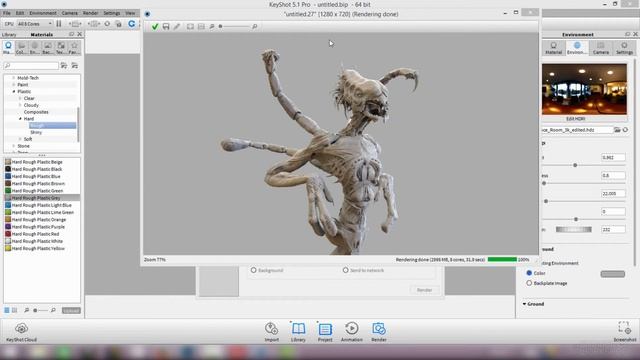Screen dimensions: 640x360
Task: Take a Screenshot using the bottom toolbar
Action: 624,331
